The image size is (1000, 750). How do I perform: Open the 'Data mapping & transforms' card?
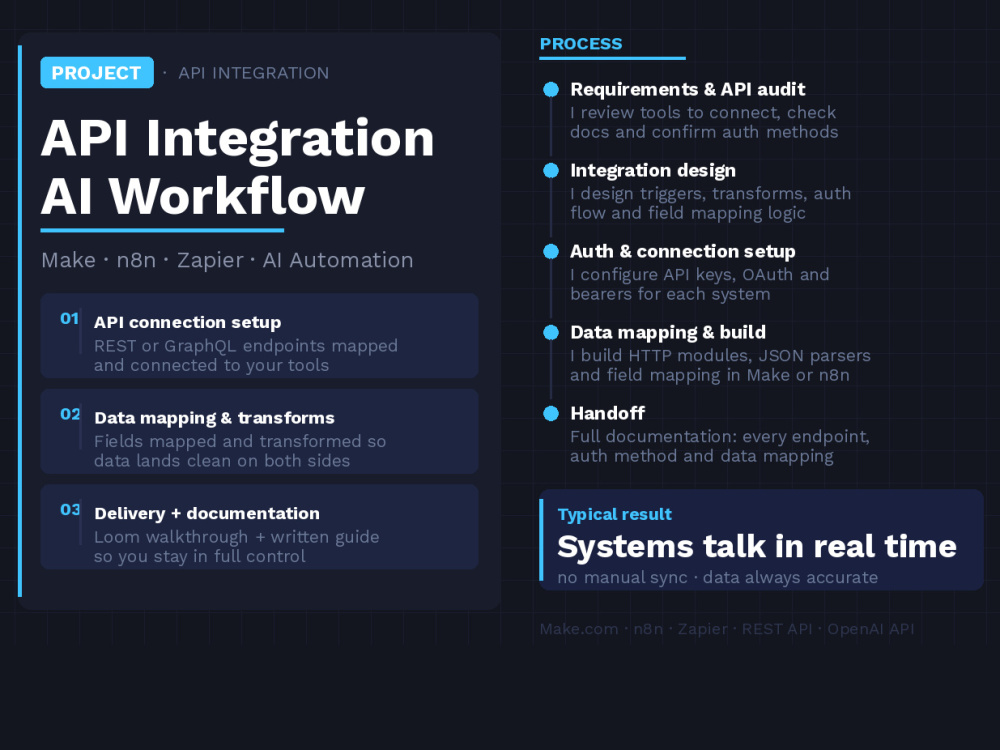coord(260,431)
